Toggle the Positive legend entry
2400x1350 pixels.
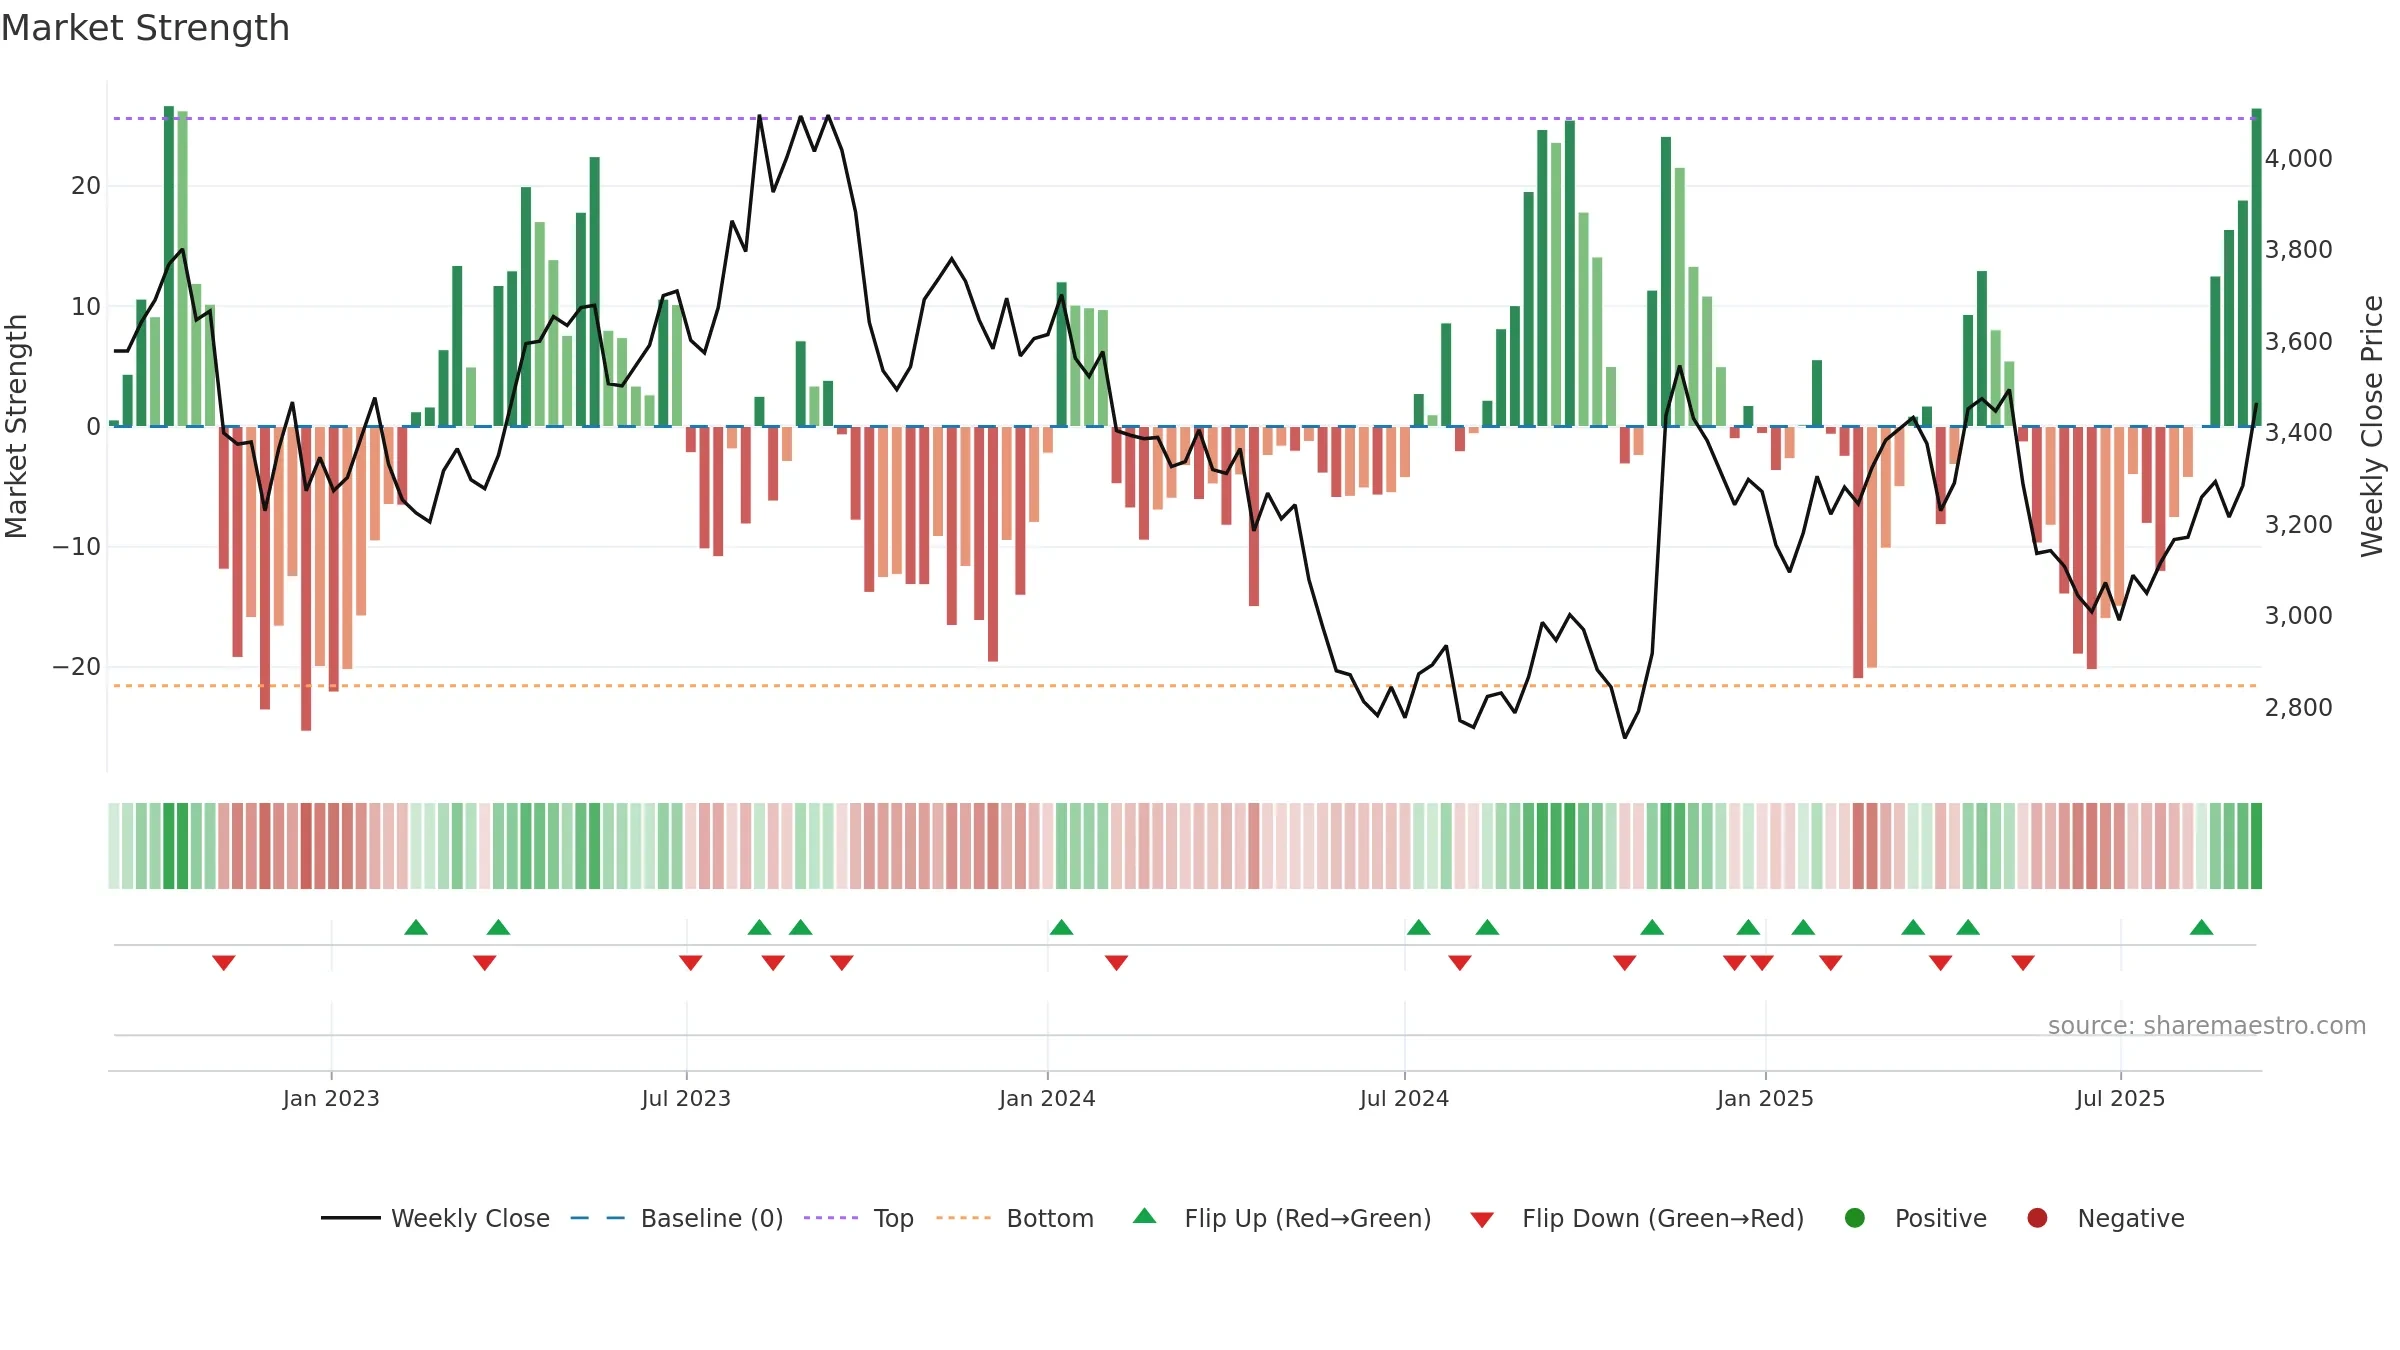coord(1915,1218)
